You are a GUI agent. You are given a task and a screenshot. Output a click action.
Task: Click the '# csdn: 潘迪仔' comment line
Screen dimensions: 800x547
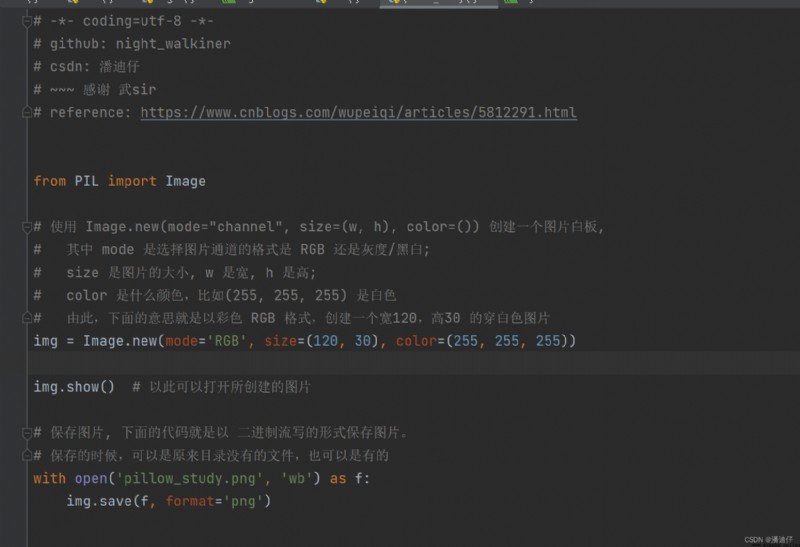87,67
